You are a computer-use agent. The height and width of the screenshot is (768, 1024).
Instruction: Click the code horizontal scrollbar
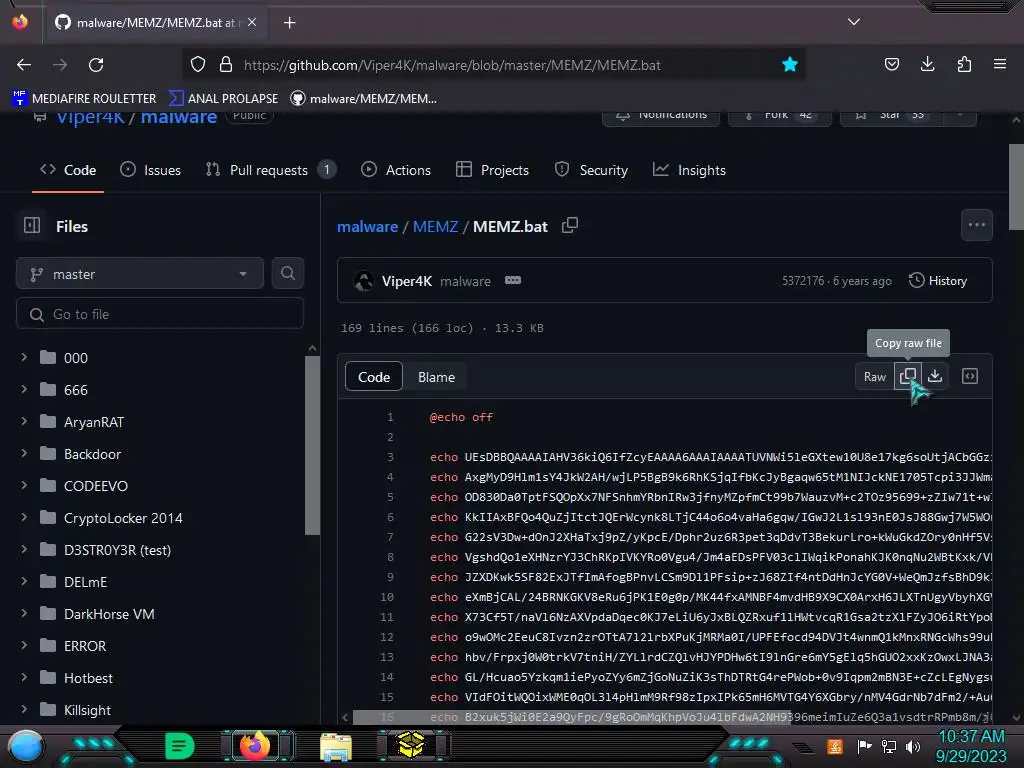(571, 717)
